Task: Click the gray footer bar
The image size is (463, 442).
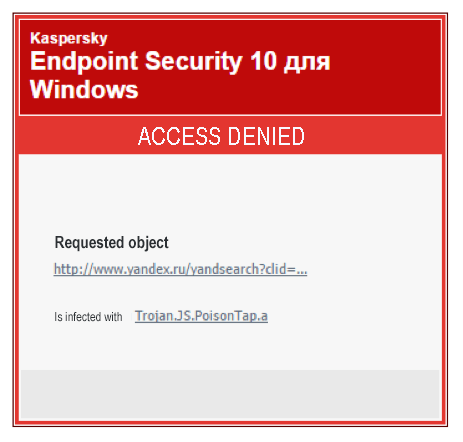Action: [x=230, y=394]
